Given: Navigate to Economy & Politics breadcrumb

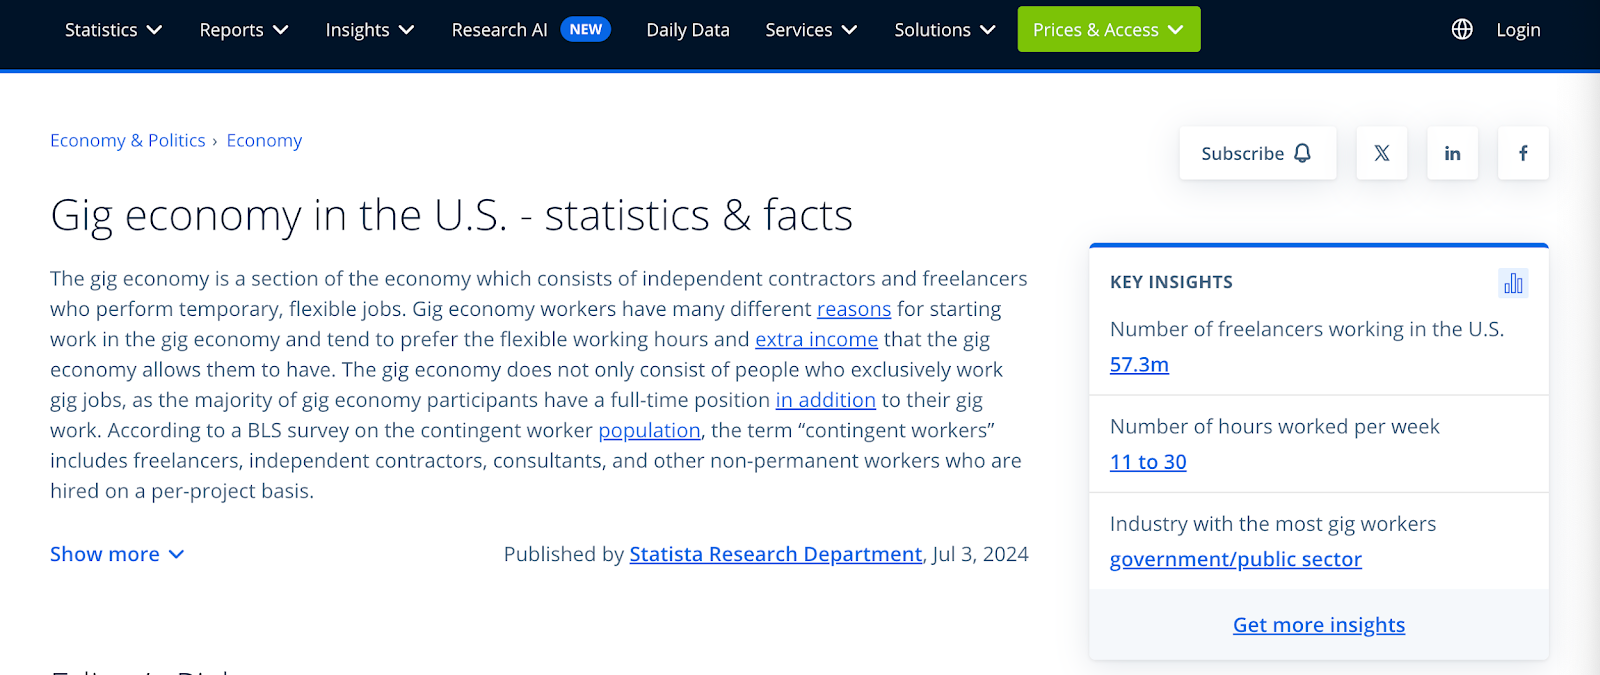Looking at the screenshot, I should (x=128, y=140).
